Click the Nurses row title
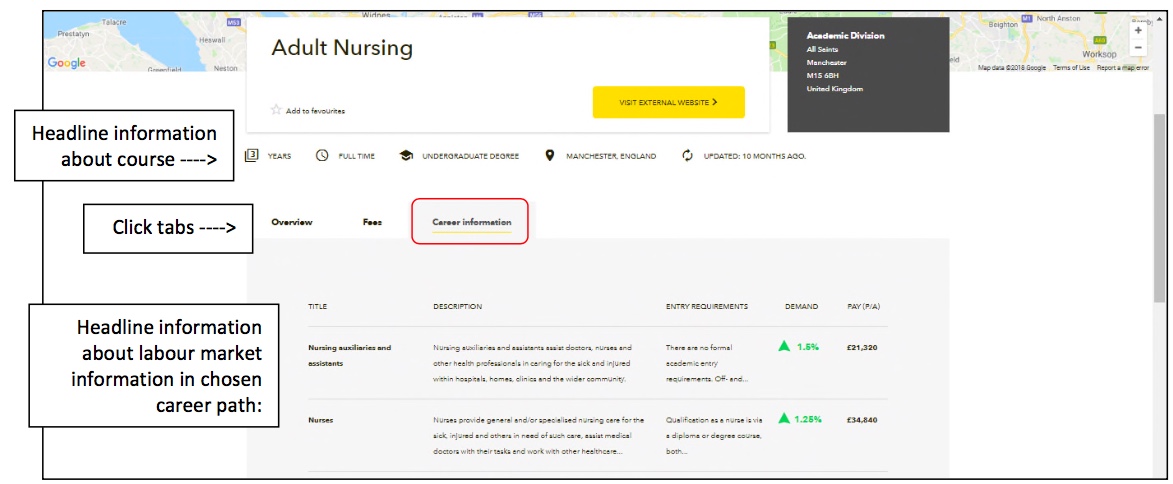1173x484 pixels. pos(321,420)
